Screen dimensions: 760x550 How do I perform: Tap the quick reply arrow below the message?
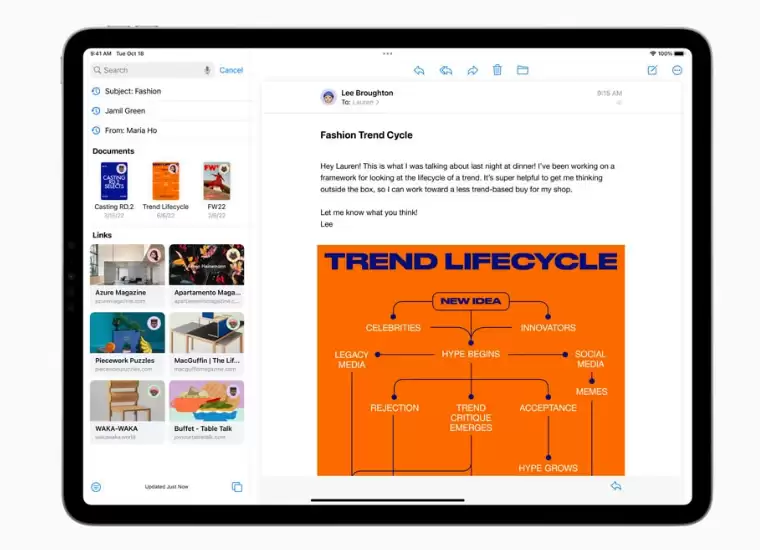(x=616, y=486)
